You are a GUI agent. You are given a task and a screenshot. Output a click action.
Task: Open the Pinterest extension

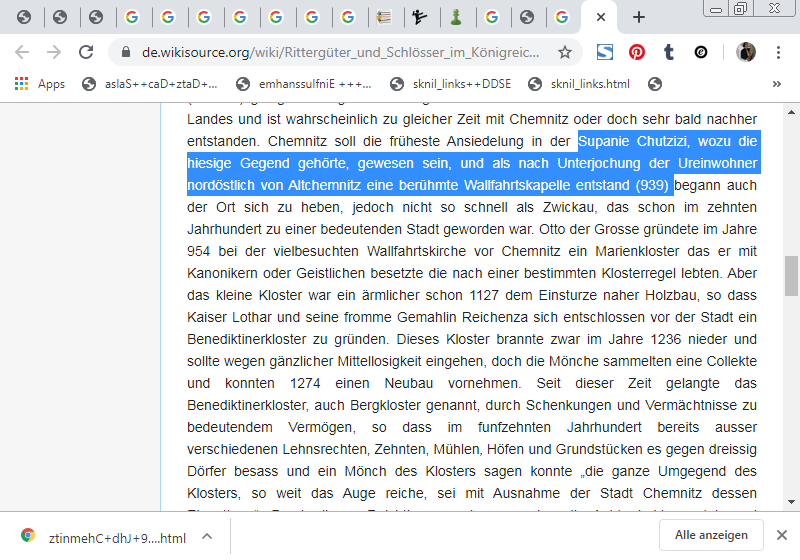tap(637, 52)
